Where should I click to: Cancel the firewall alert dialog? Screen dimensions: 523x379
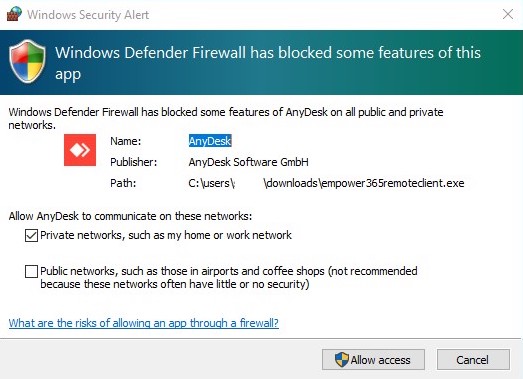point(473,360)
